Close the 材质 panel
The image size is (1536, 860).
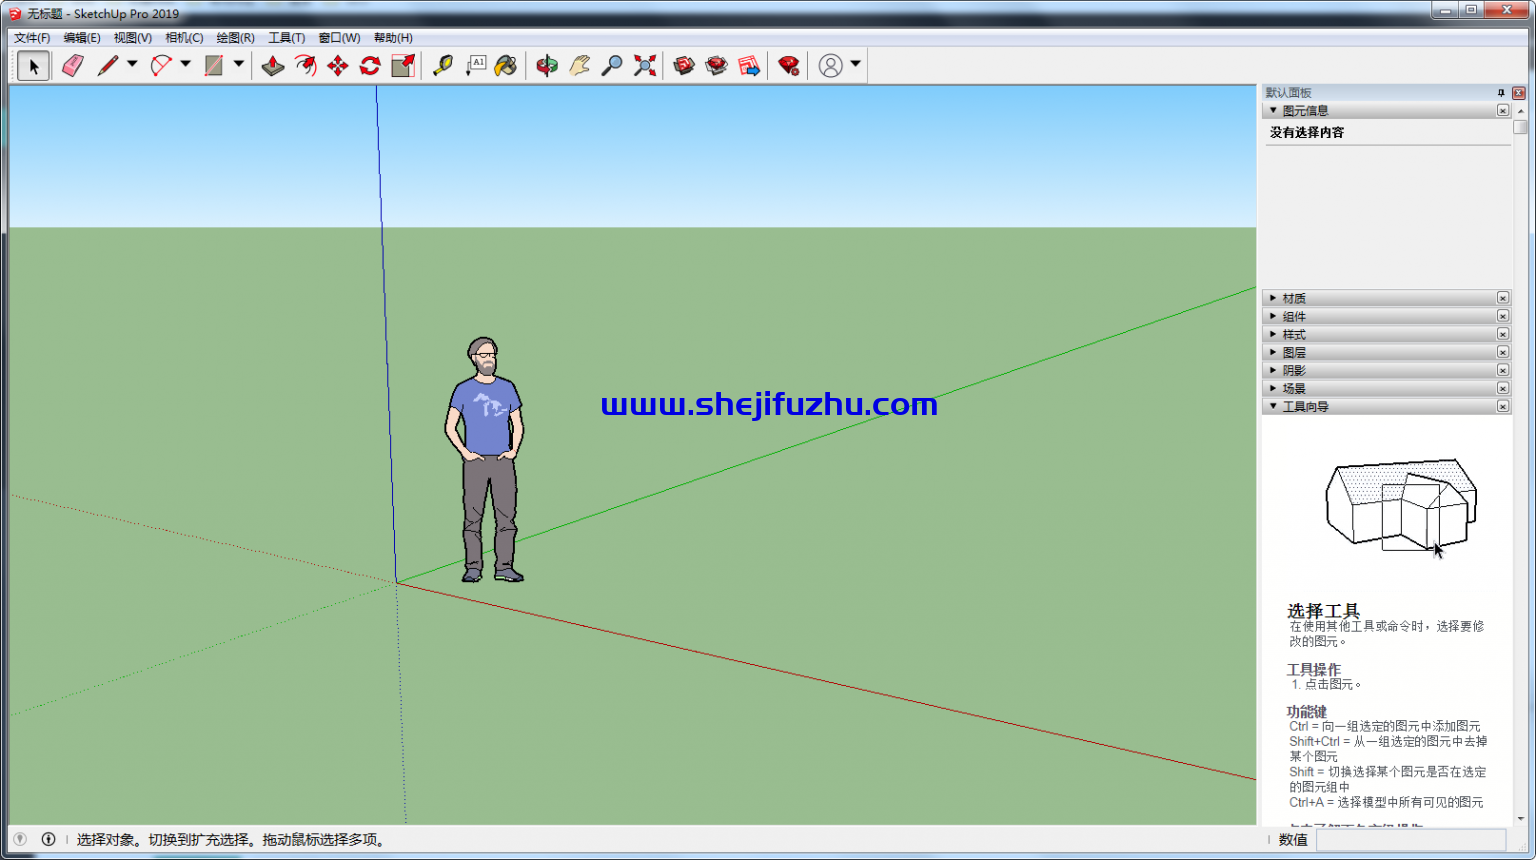(1503, 298)
